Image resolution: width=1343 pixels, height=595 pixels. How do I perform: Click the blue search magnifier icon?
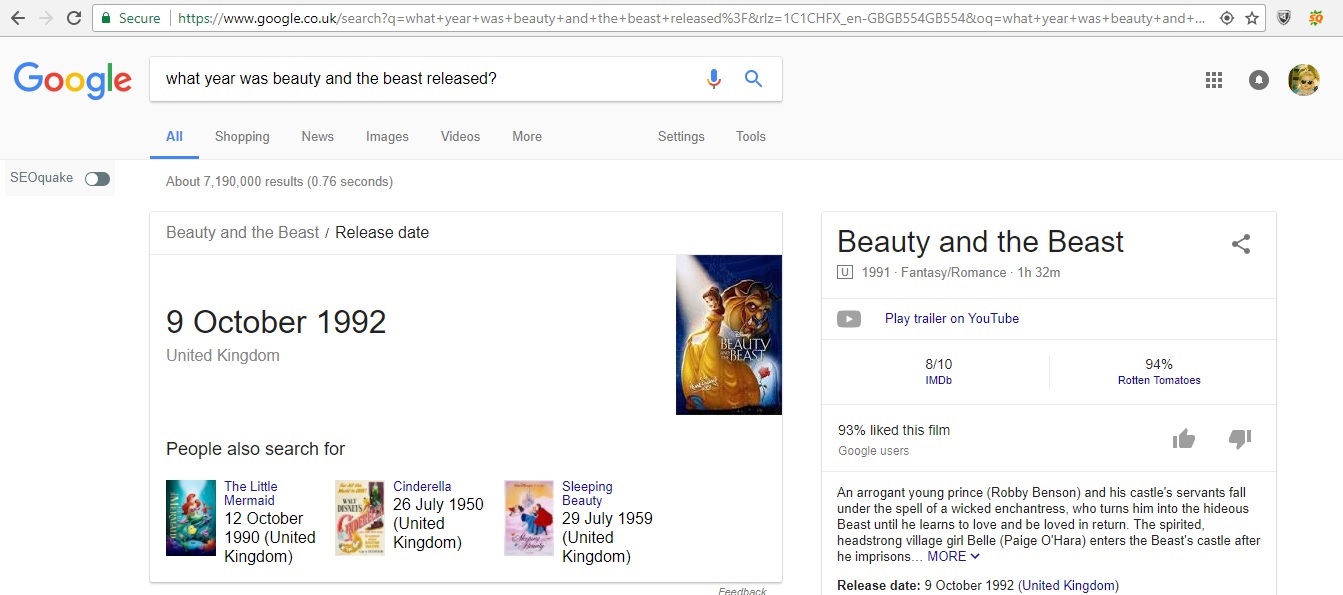(x=754, y=79)
